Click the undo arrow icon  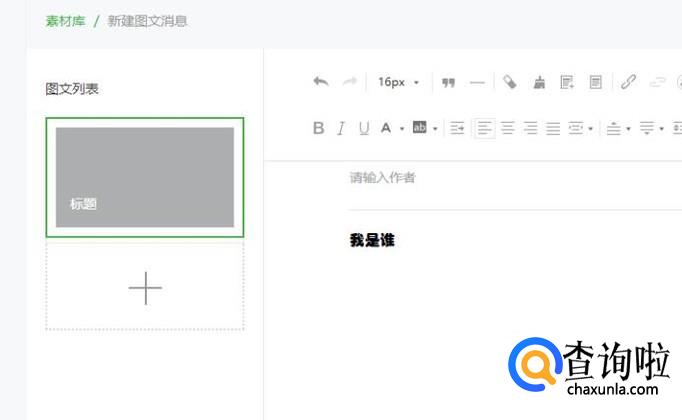(x=320, y=82)
